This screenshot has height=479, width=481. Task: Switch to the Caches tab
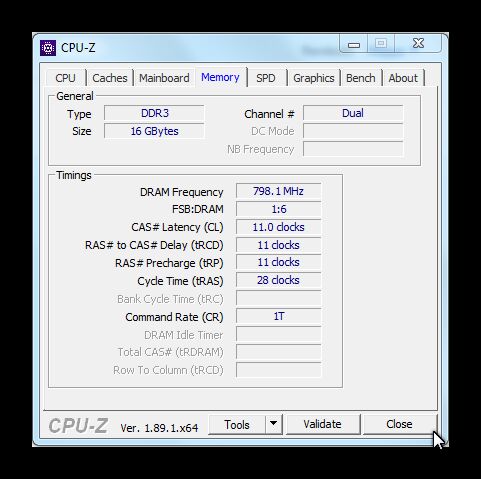pyautogui.click(x=110, y=78)
